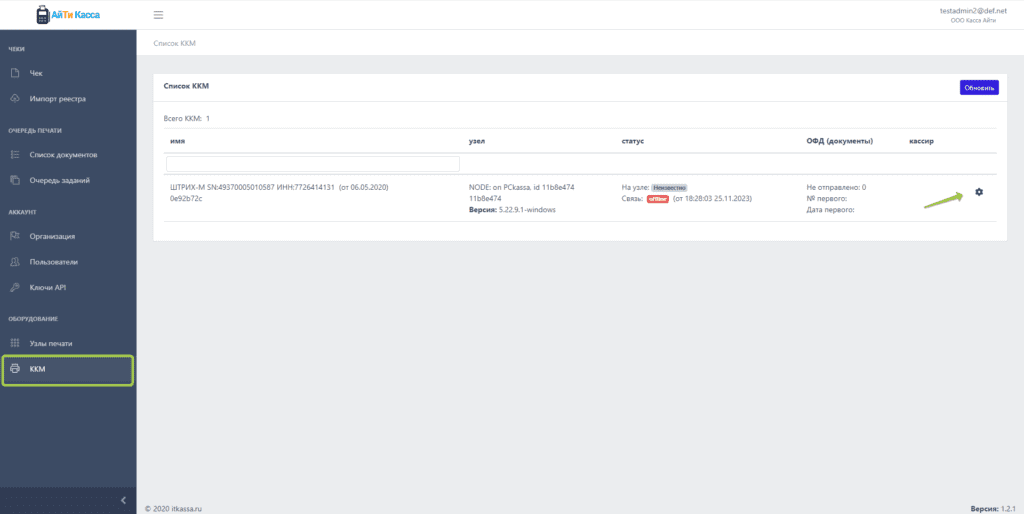Click the 0e92b72c identifier text
The height and width of the screenshot is (514, 1024).
tap(186, 198)
